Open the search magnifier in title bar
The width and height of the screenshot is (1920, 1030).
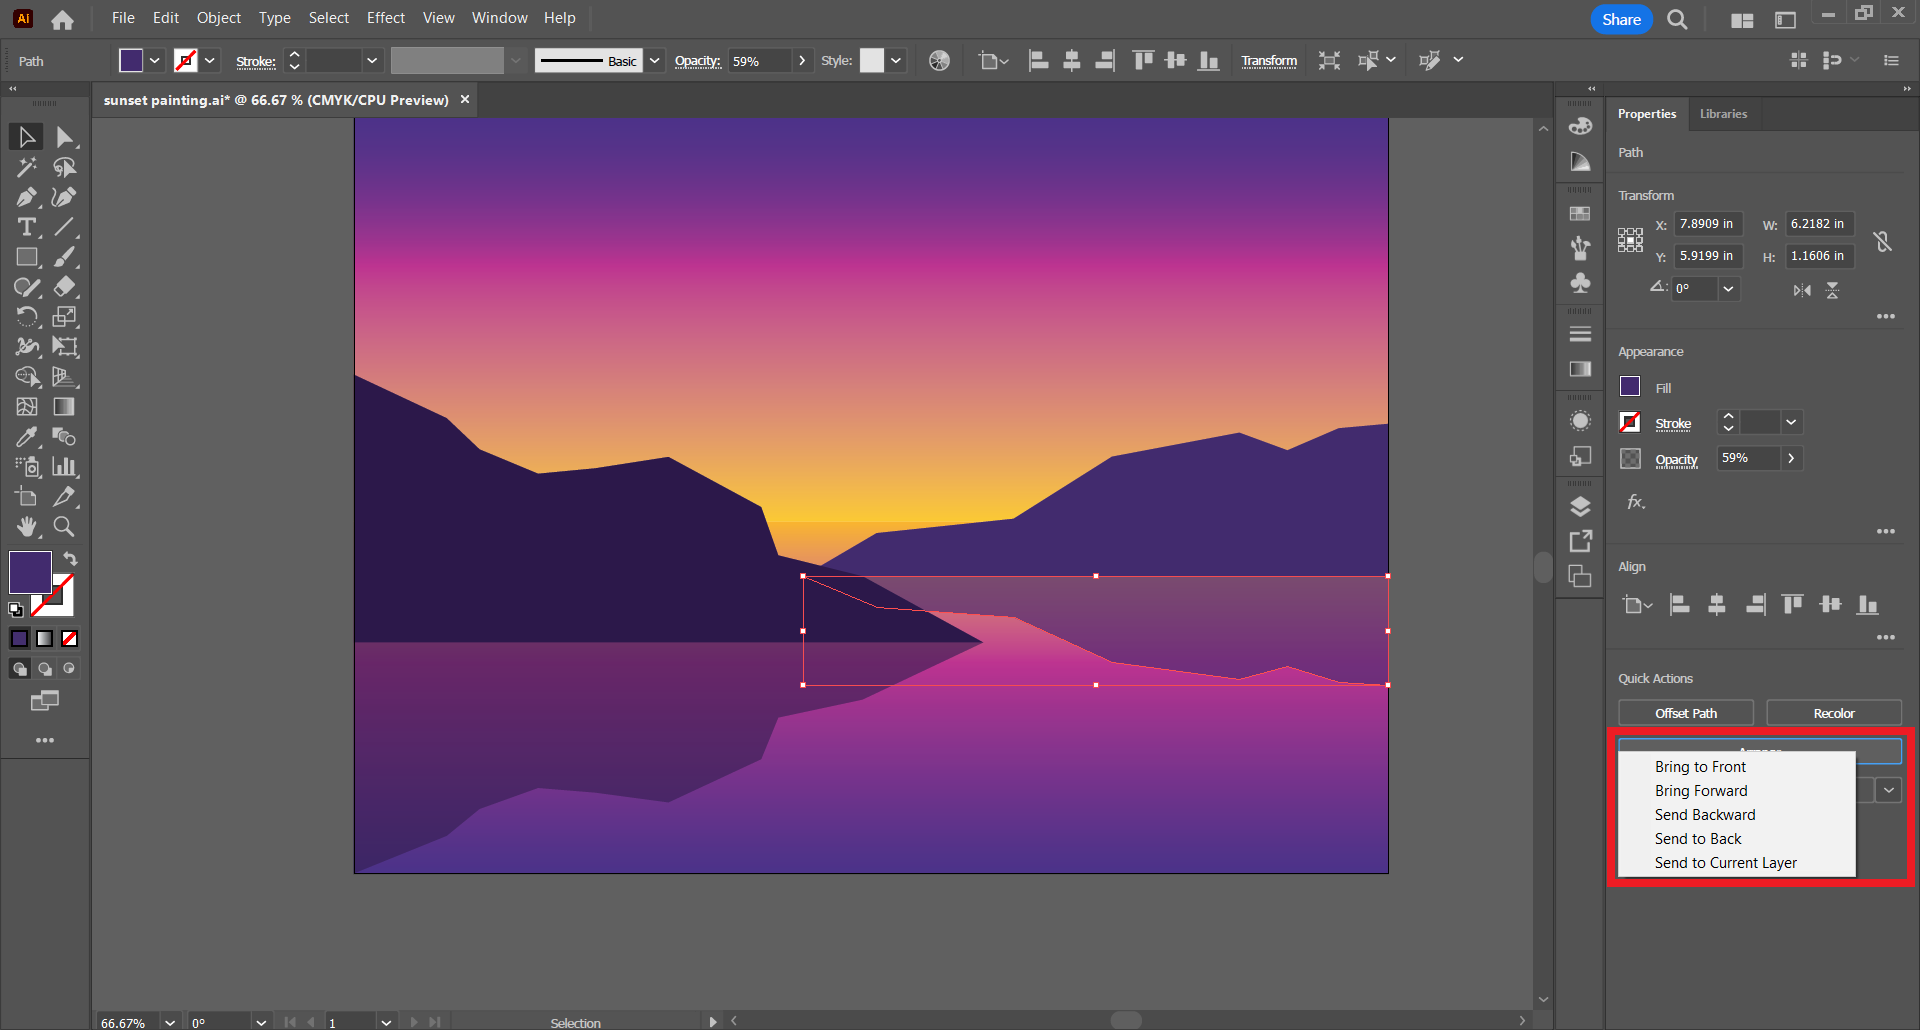[1677, 20]
